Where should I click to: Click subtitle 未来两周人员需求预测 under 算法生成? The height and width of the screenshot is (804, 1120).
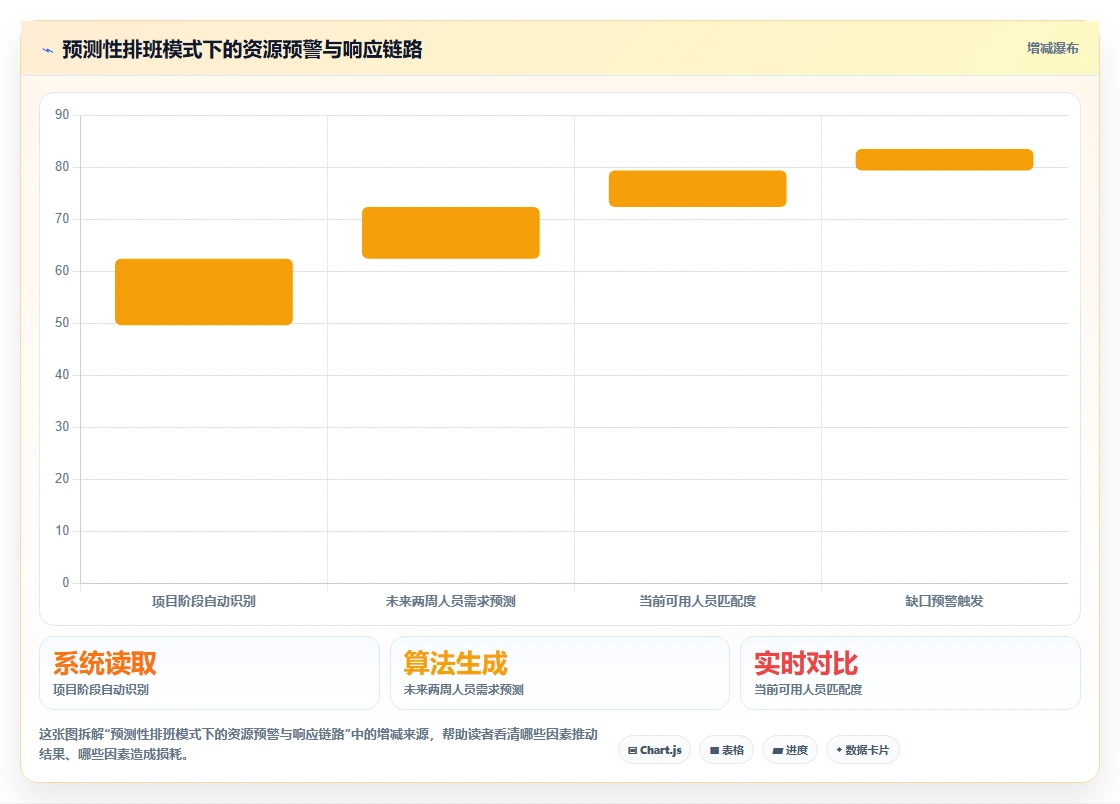tap(464, 689)
